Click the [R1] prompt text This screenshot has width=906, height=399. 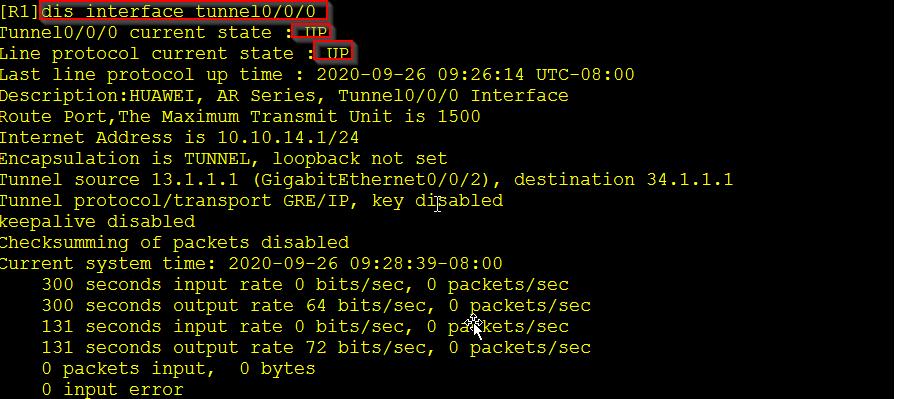[x=21, y=12]
